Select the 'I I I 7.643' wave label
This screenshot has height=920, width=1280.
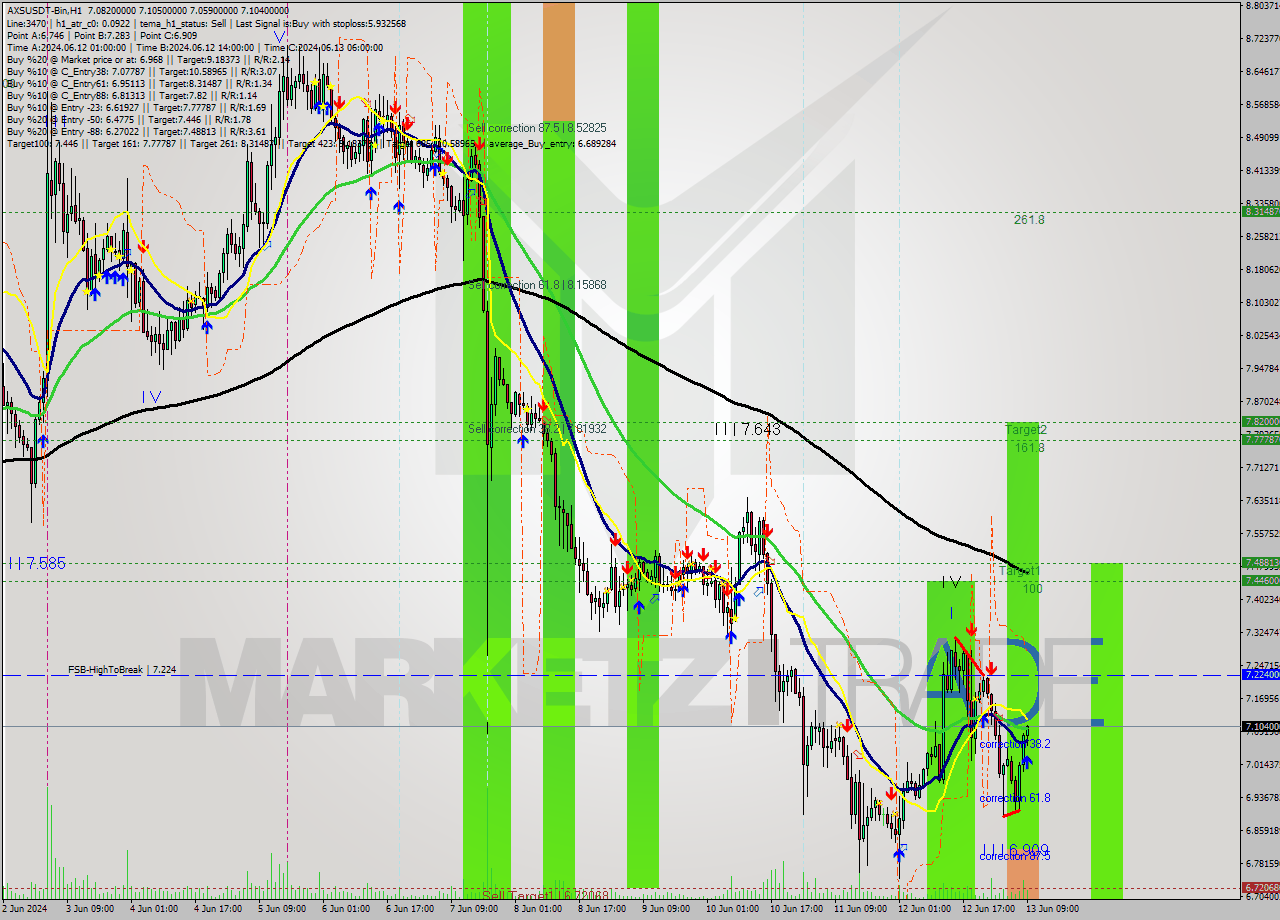coord(748,429)
